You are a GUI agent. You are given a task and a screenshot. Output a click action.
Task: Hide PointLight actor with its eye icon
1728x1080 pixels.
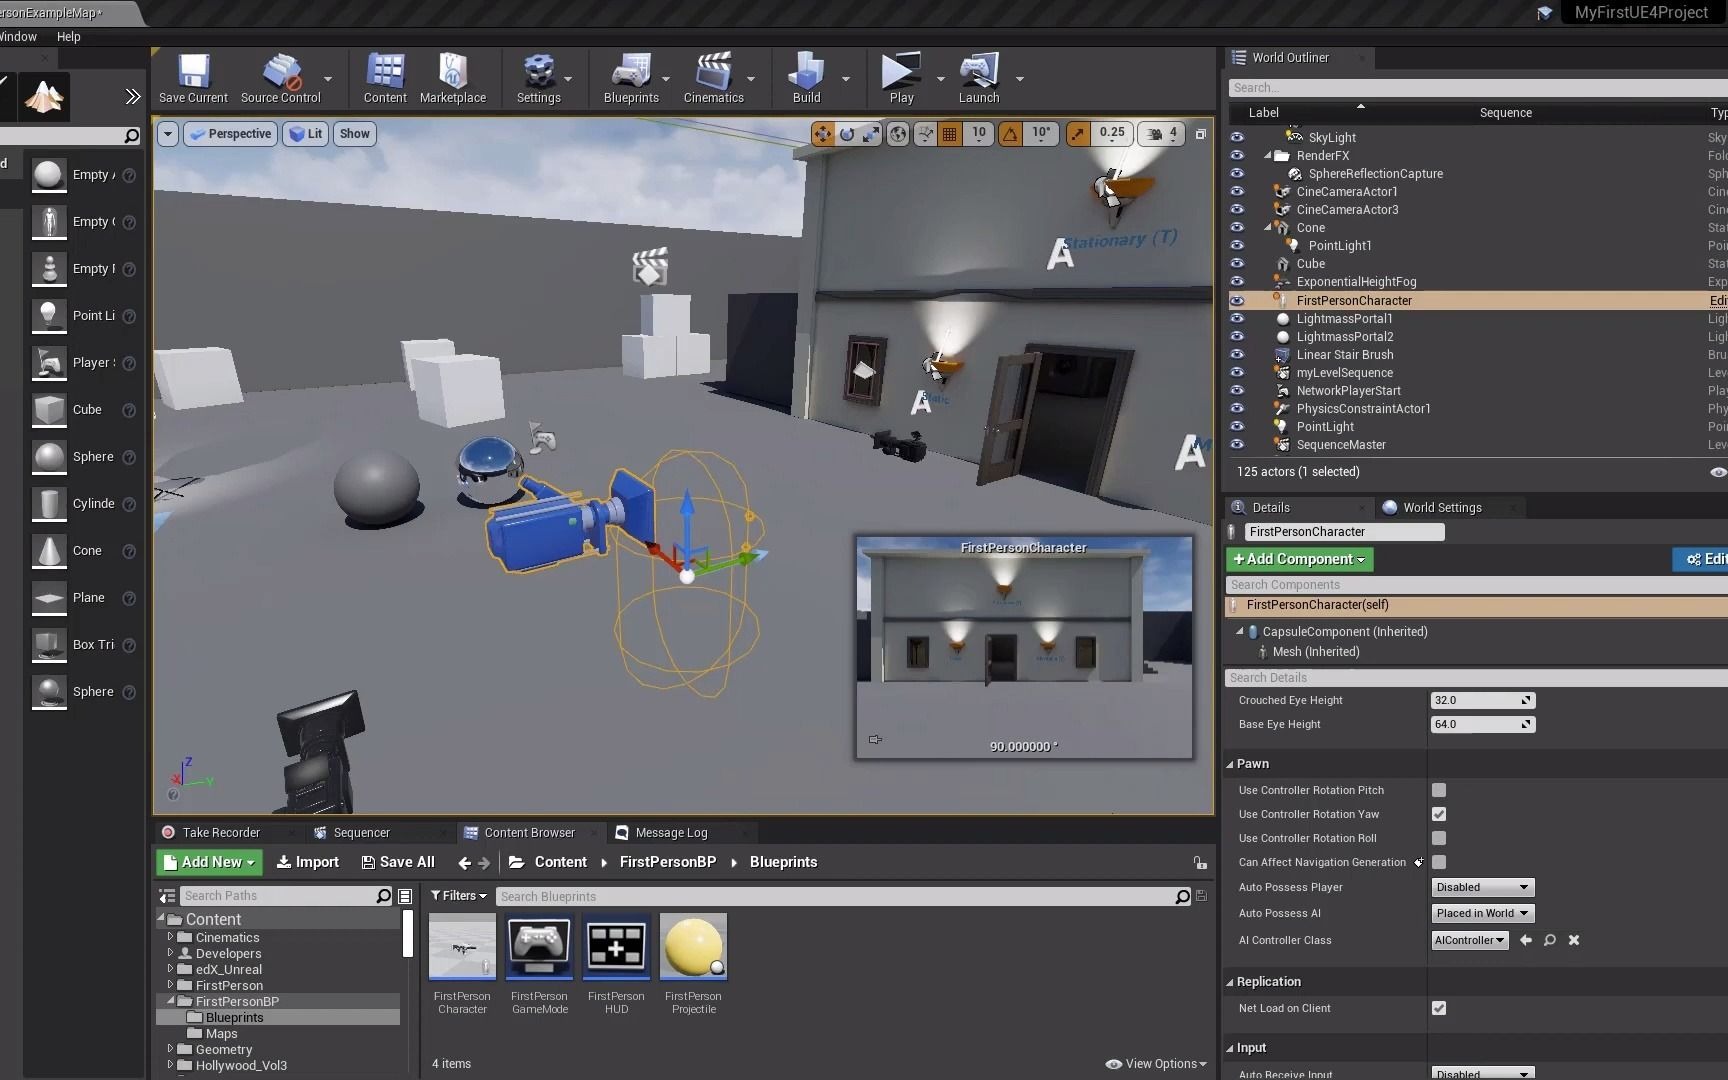[1237, 426]
